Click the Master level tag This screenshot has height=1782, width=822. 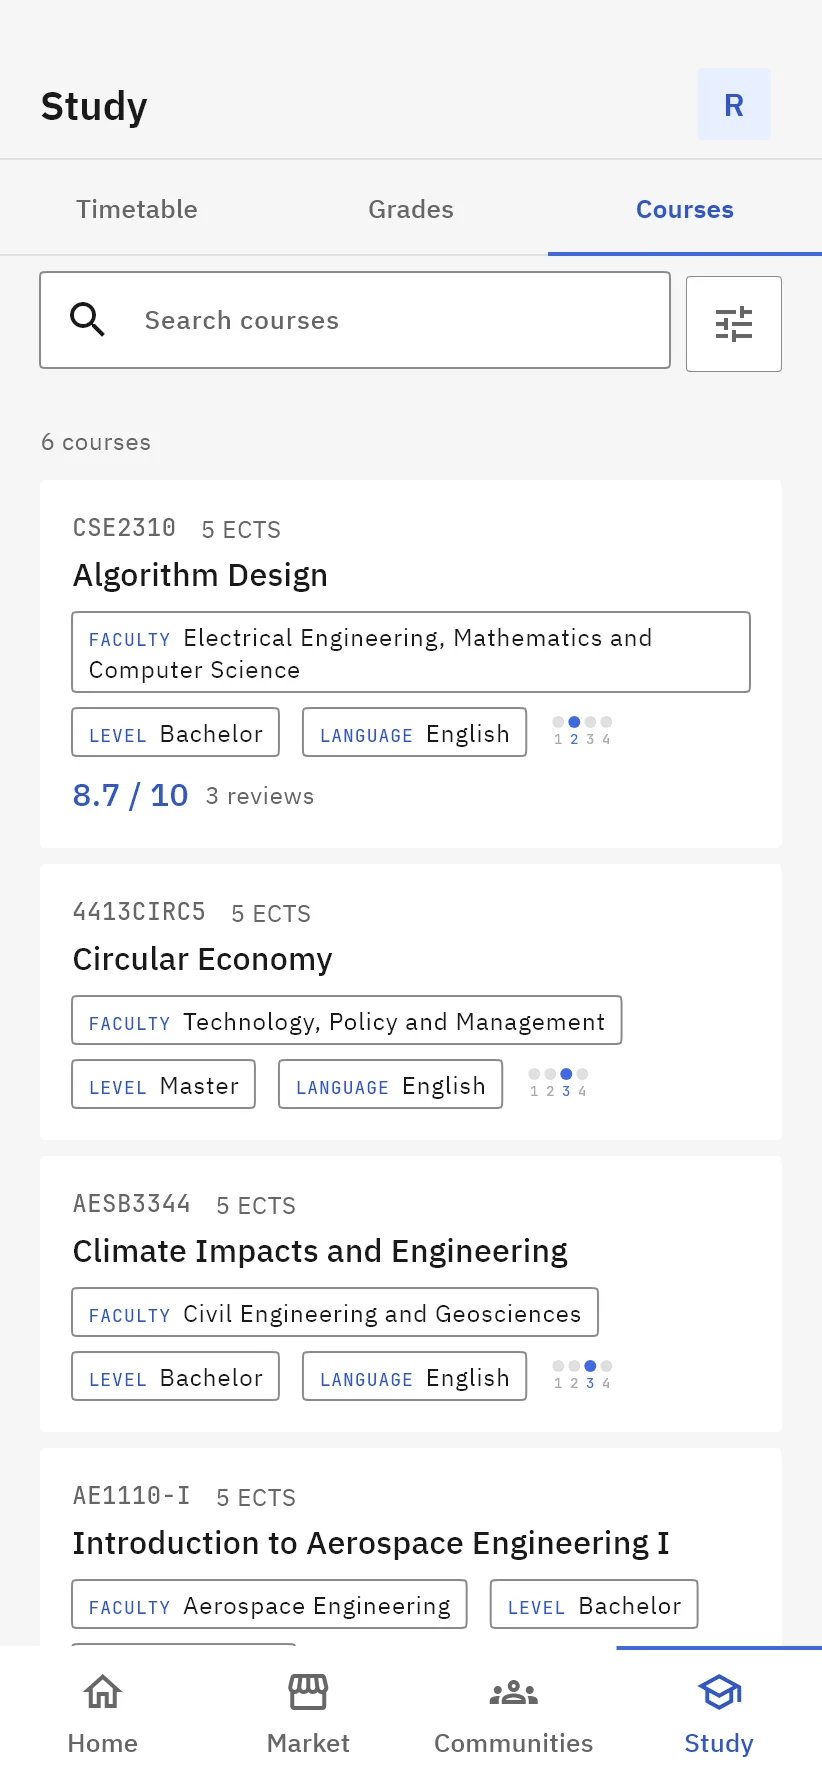tap(163, 1084)
